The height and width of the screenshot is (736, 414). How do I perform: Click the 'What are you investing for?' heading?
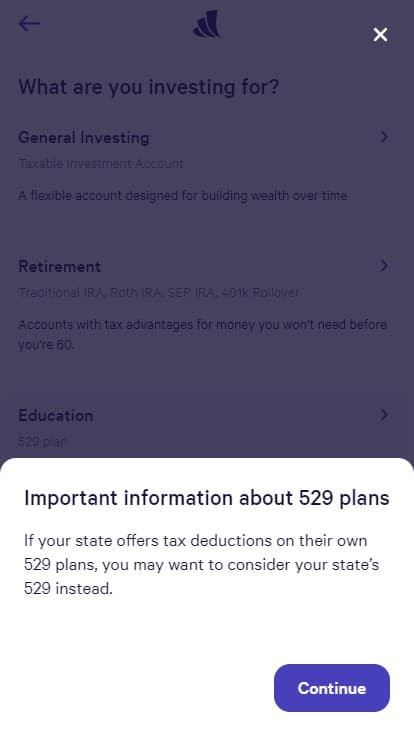(x=148, y=87)
